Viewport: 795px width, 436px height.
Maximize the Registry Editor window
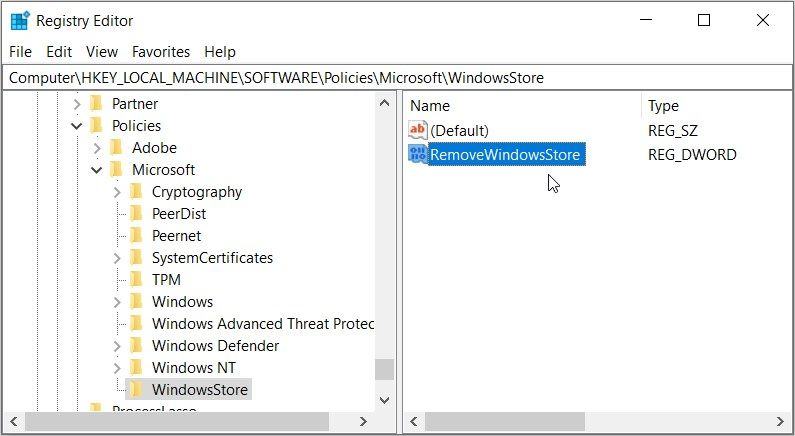(x=704, y=20)
